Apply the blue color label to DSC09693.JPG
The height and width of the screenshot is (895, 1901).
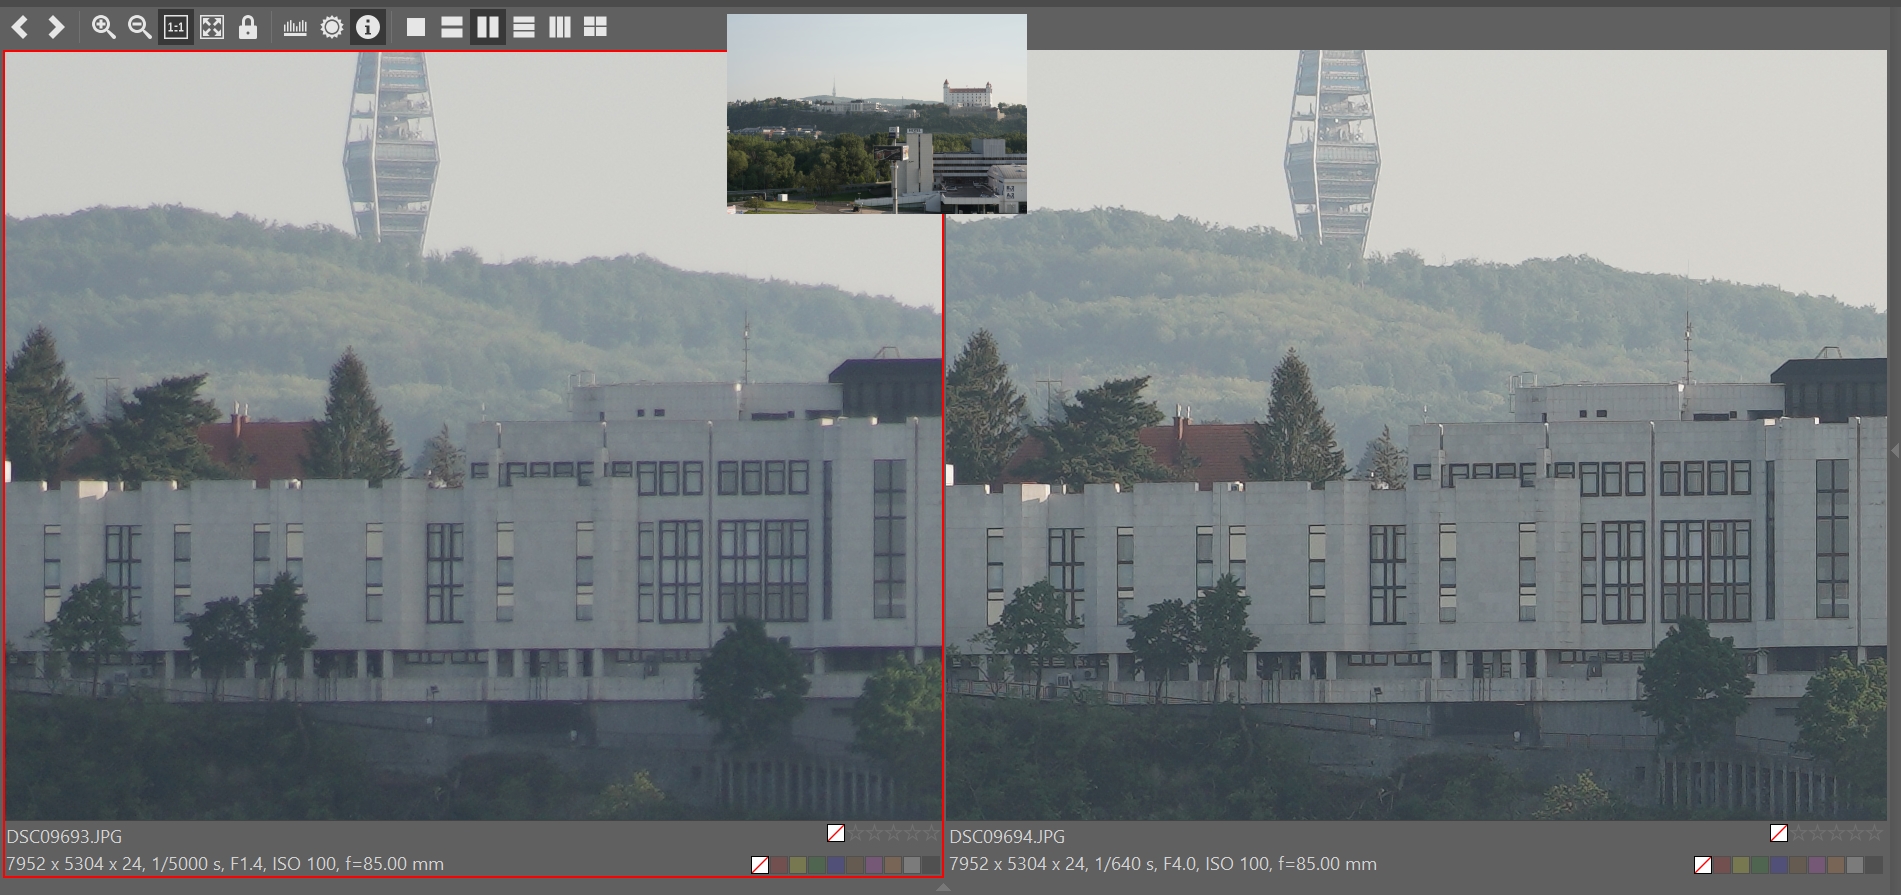click(x=836, y=865)
